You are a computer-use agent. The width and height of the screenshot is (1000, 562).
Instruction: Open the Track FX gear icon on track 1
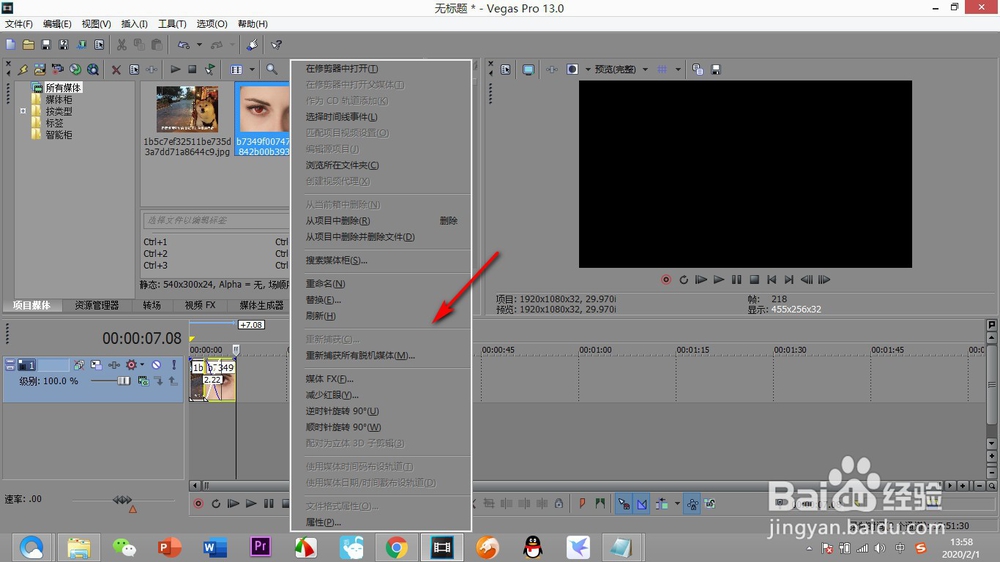[x=131, y=365]
